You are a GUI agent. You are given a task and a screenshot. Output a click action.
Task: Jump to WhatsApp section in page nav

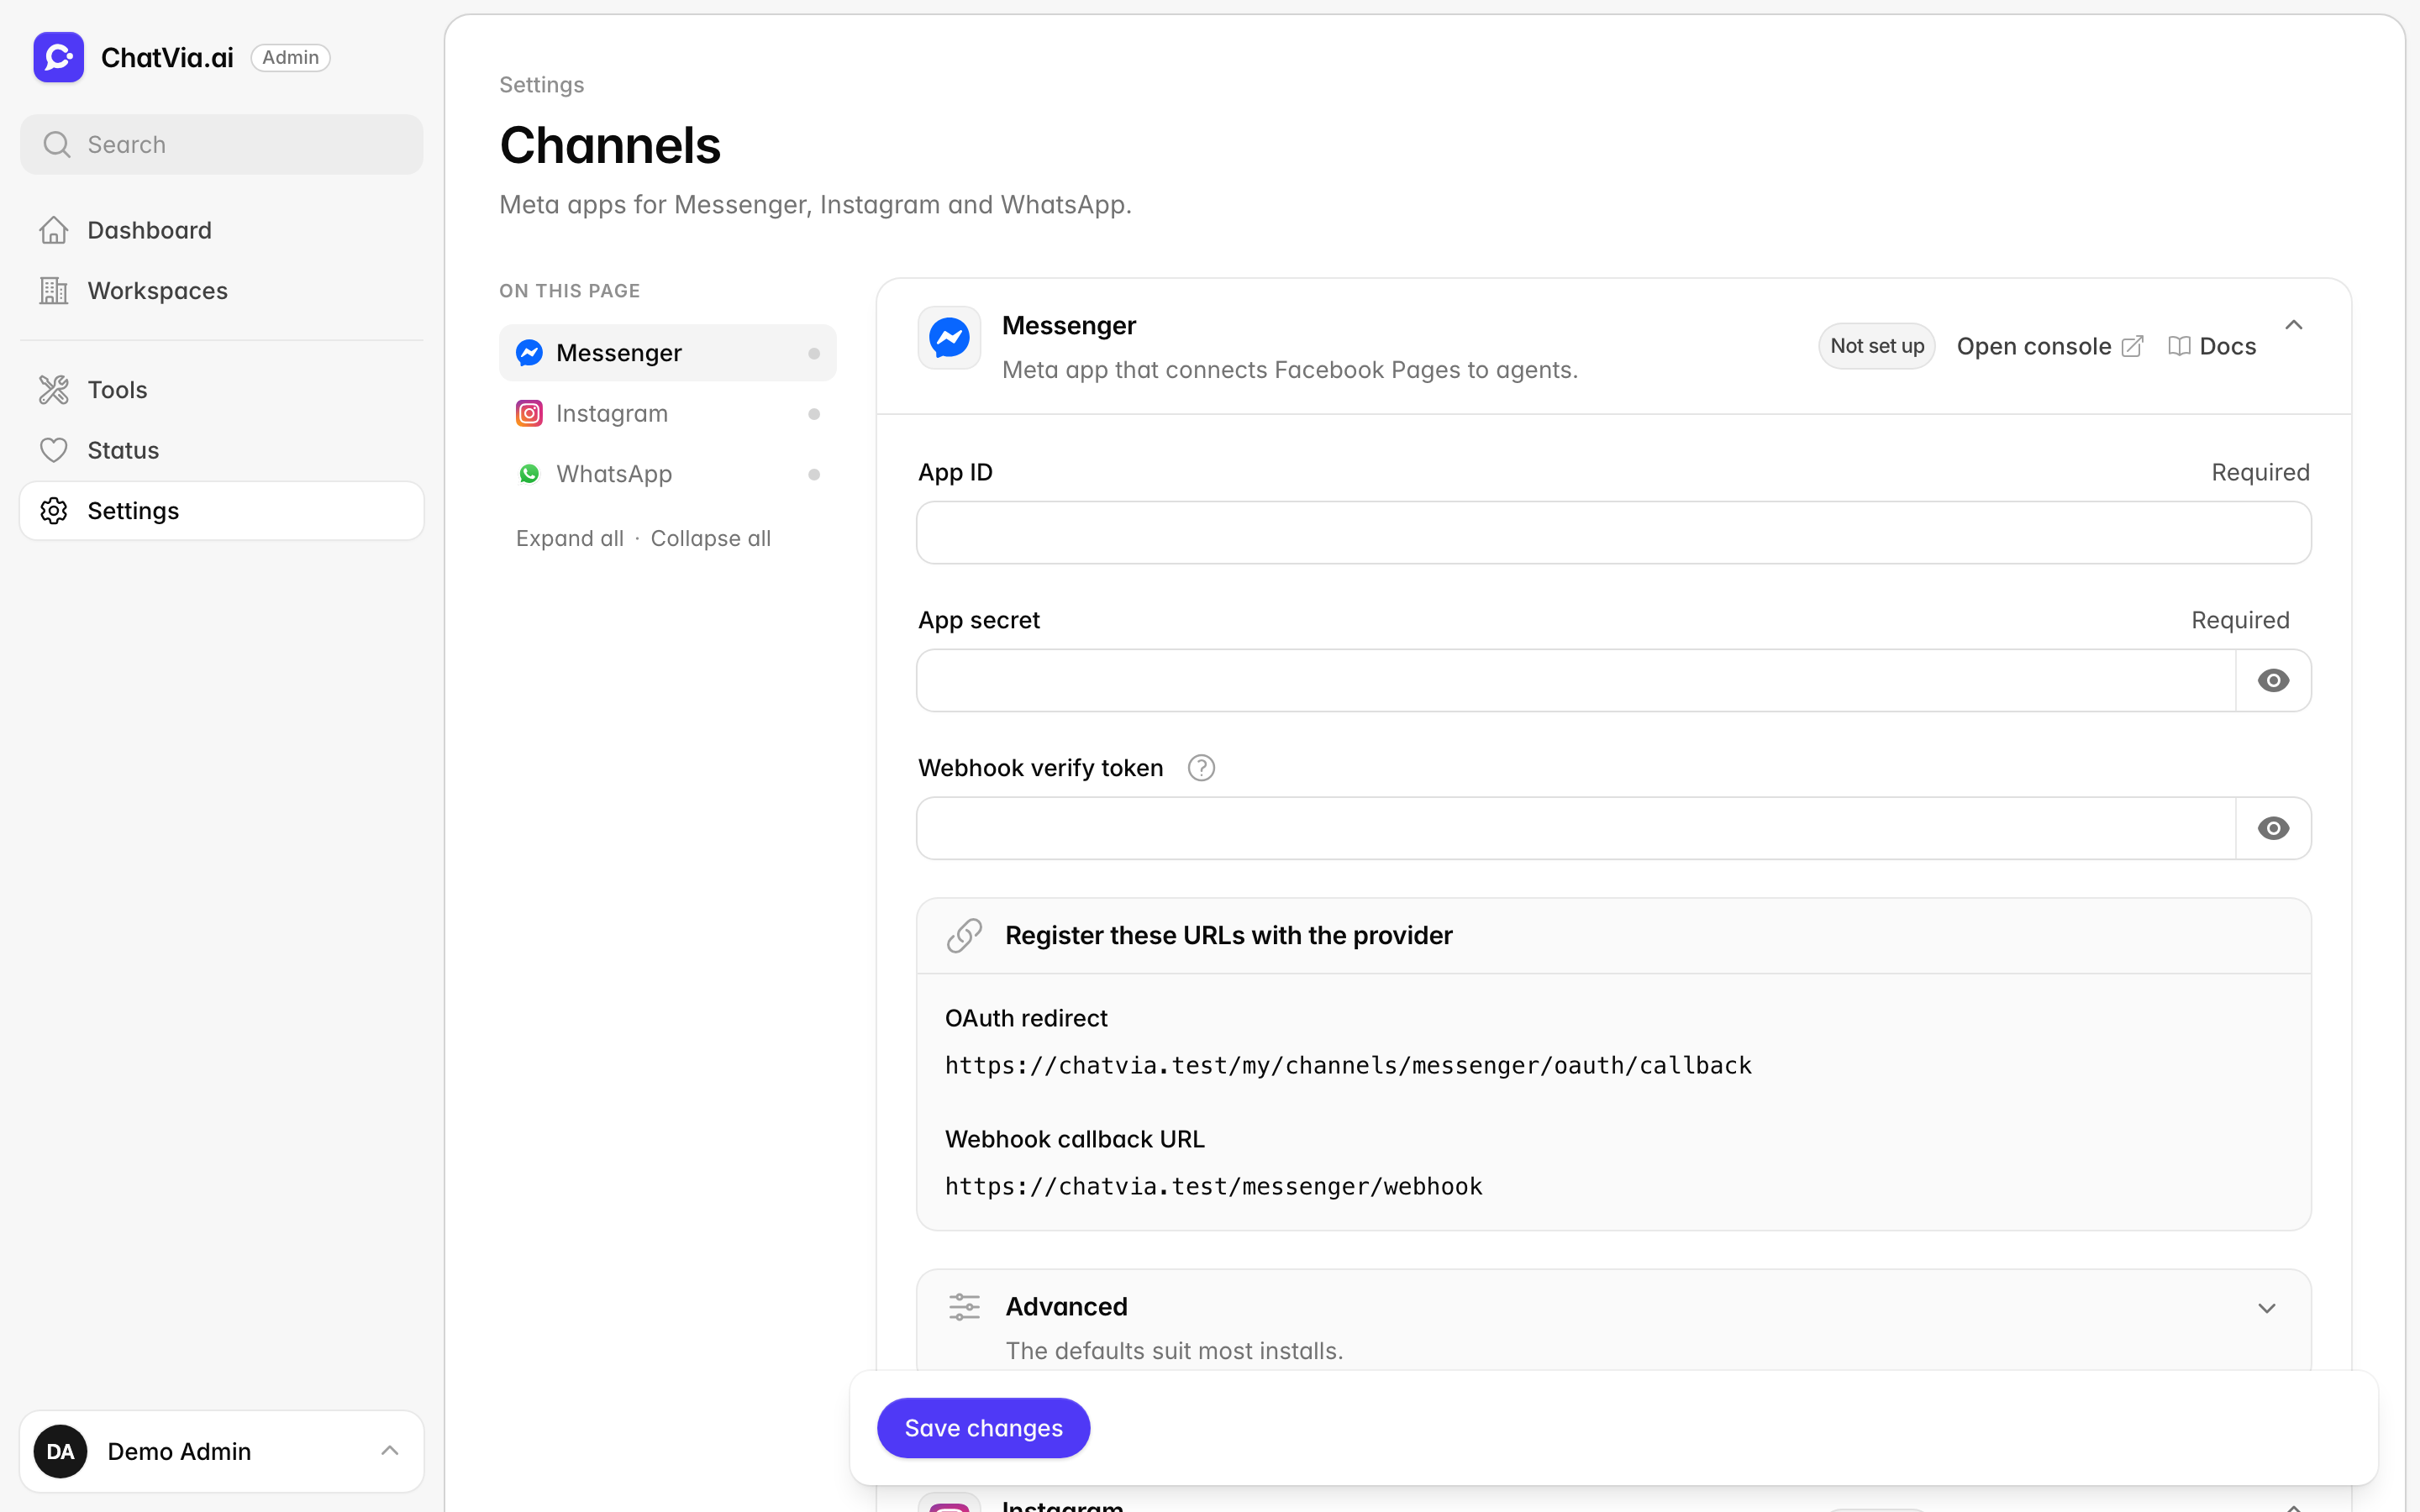pyautogui.click(x=668, y=474)
